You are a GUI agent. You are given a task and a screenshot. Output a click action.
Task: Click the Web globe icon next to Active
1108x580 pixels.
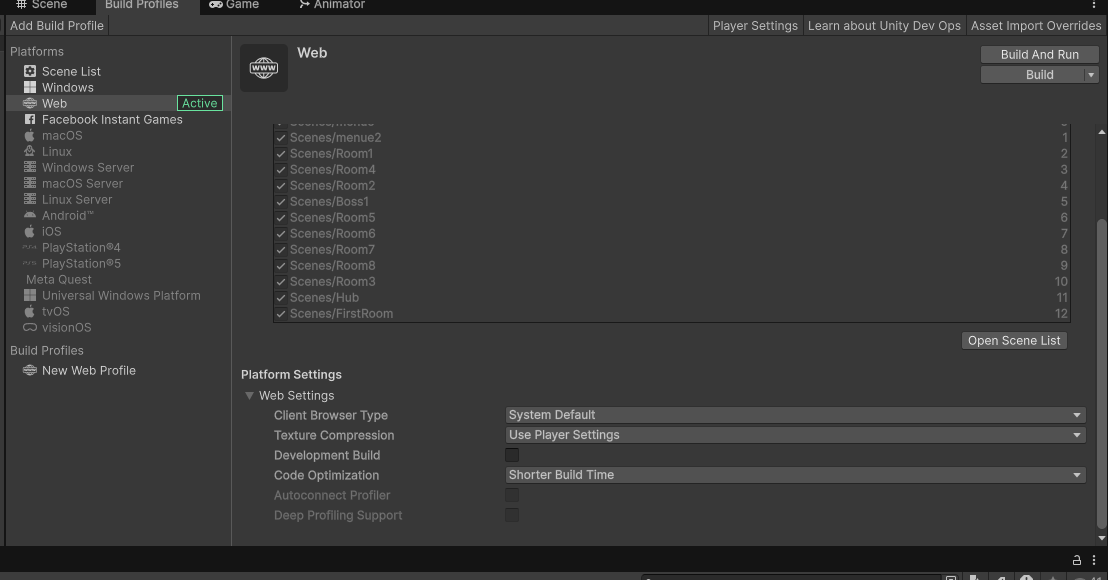coord(30,103)
